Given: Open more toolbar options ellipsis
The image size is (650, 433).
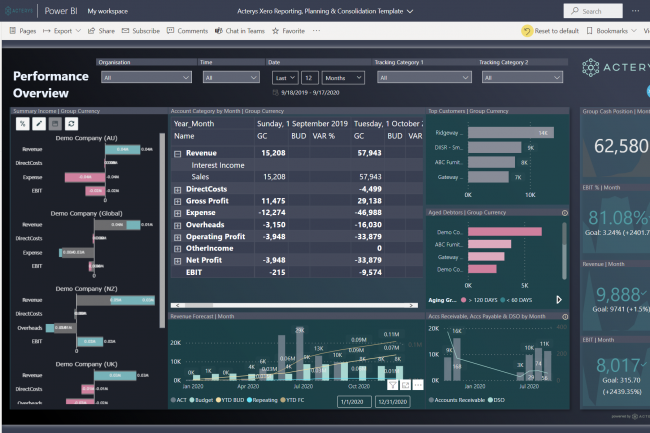Looking at the screenshot, I should tap(316, 31).
